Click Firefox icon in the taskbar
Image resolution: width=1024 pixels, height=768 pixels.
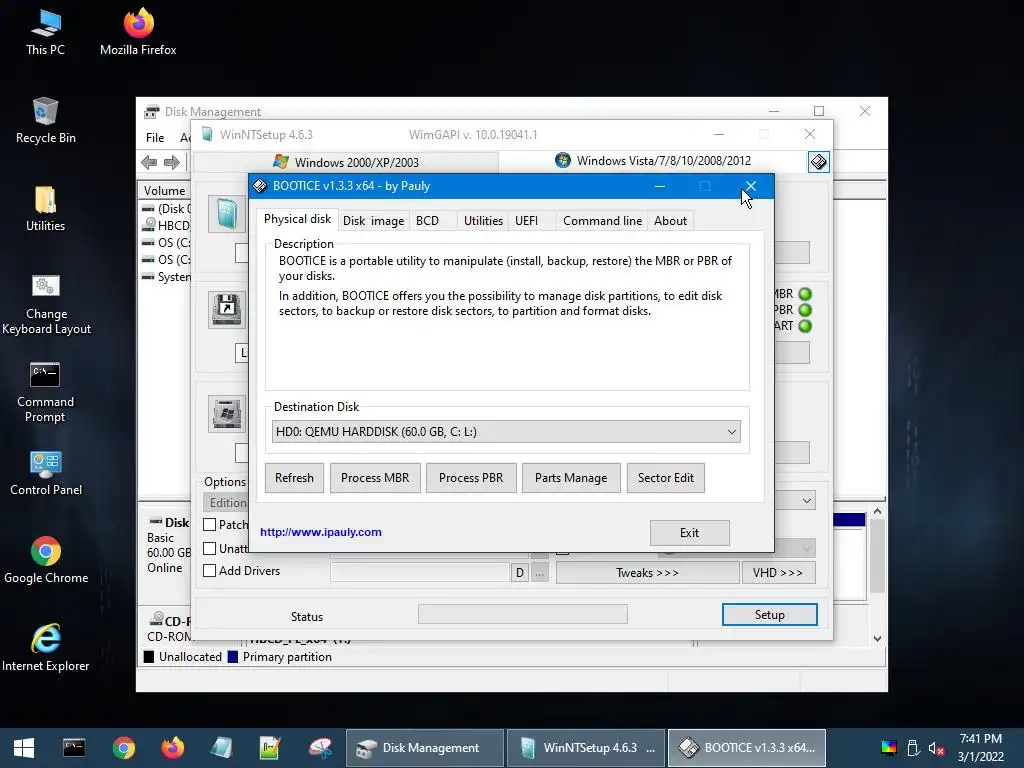172,748
